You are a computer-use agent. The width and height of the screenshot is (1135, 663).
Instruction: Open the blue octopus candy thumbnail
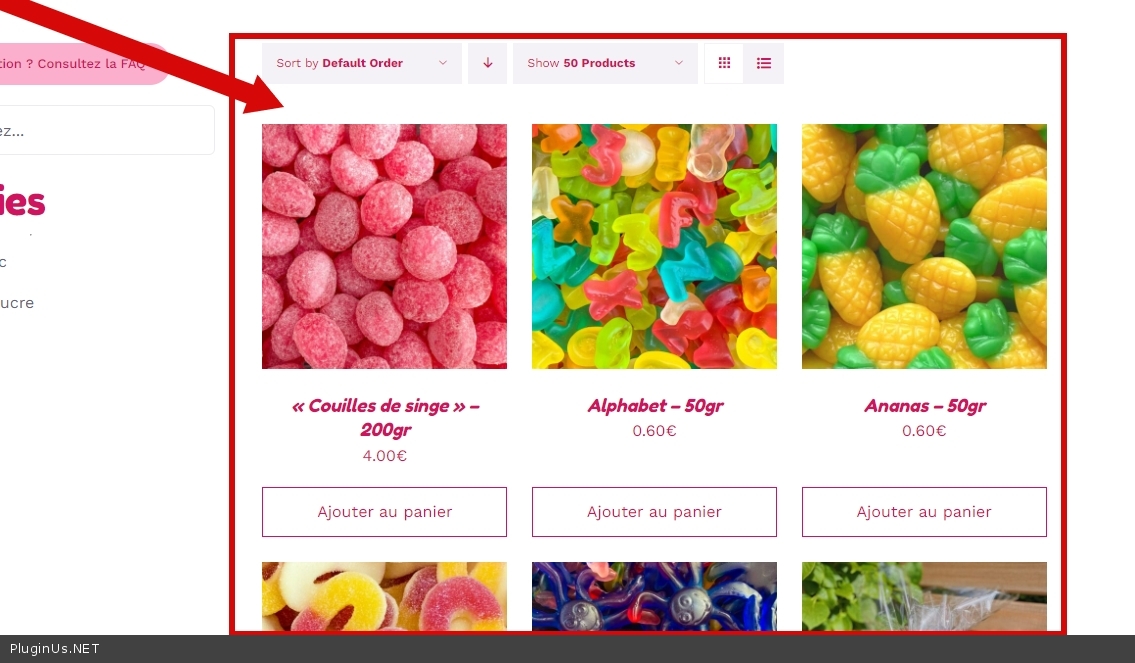654,596
